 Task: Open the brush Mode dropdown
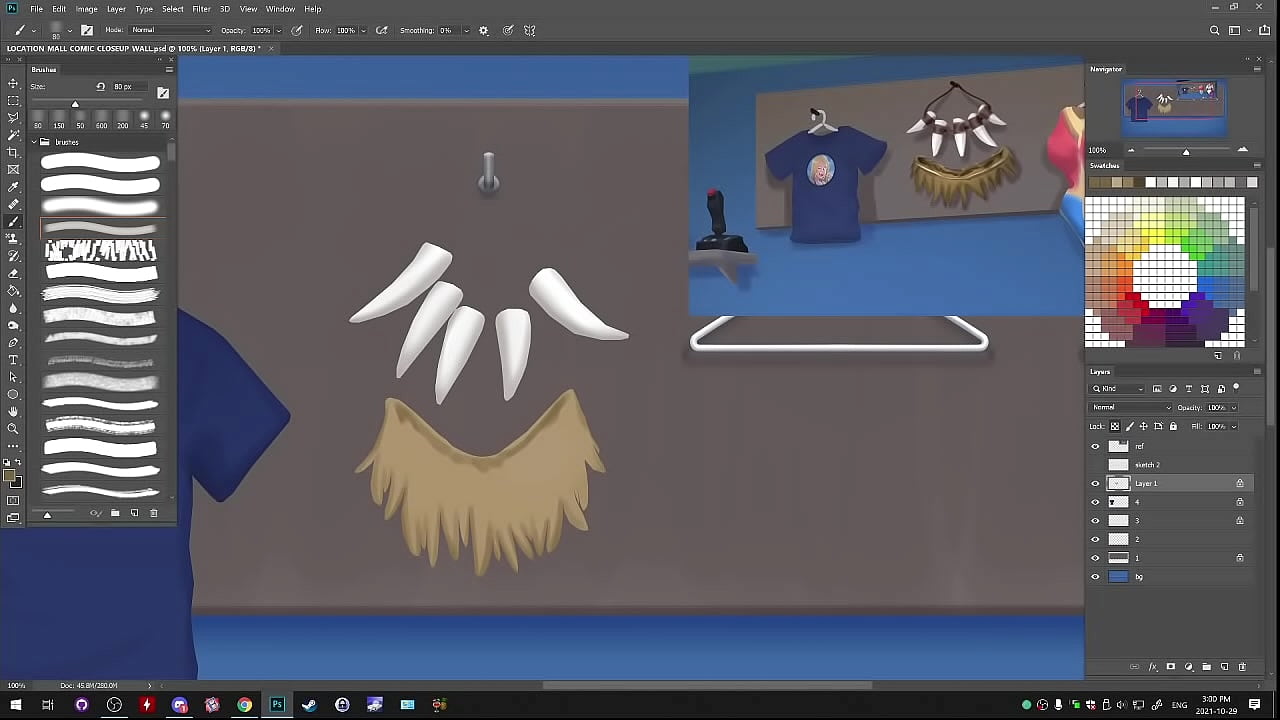[170, 30]
